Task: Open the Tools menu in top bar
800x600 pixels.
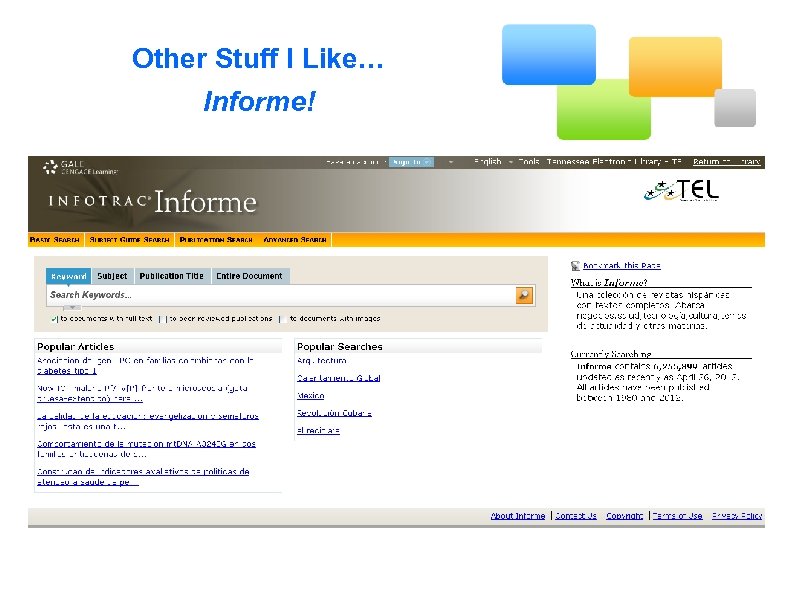Action: tap(529, 162)
